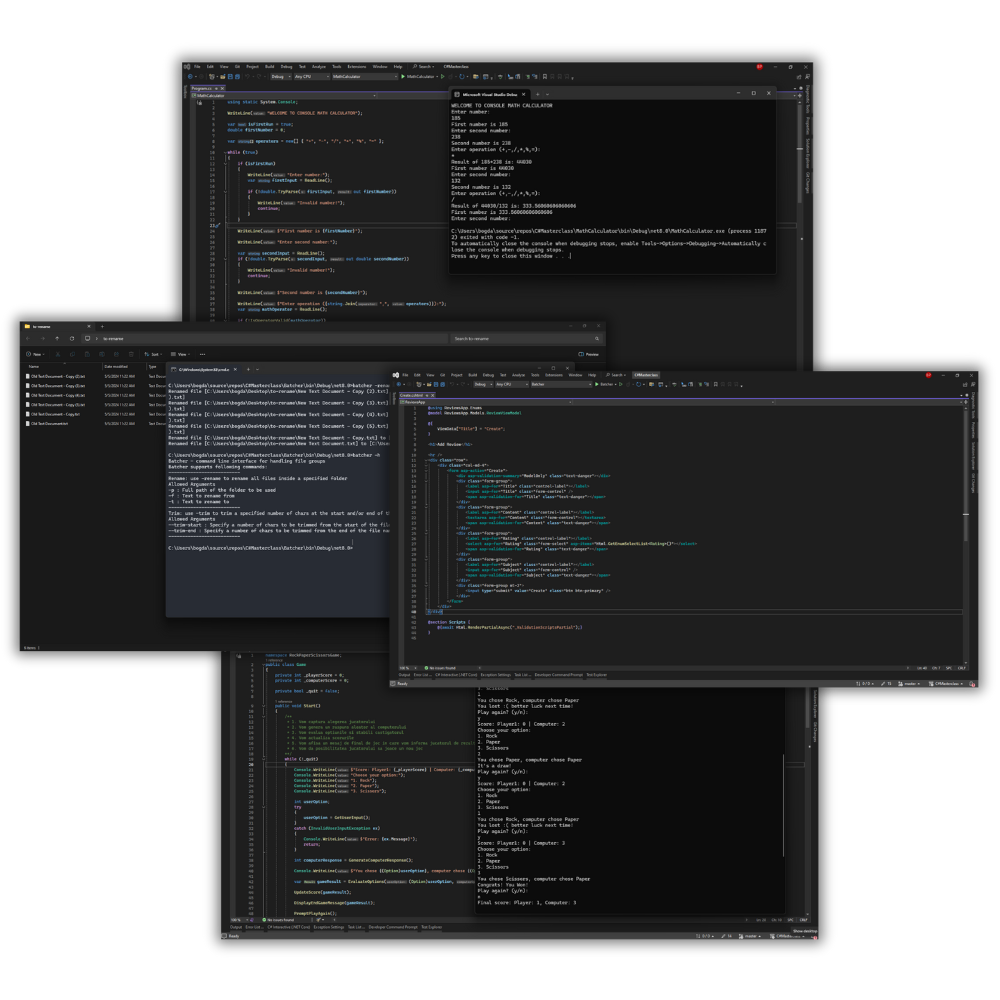The height and width of the screenshot is (1000, 1000).
Task: Toggle the Preview pane in File Explorer
Action: click(590, 354)
